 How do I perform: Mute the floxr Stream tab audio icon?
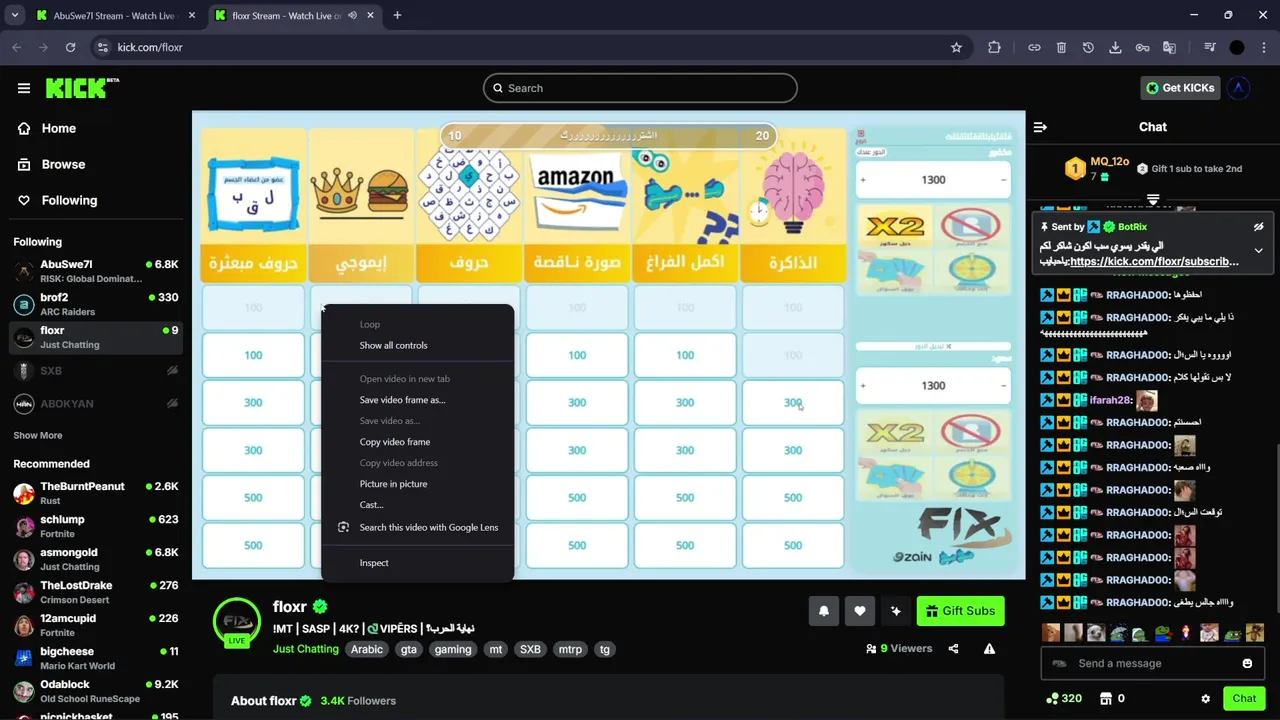tap(352, 16)
